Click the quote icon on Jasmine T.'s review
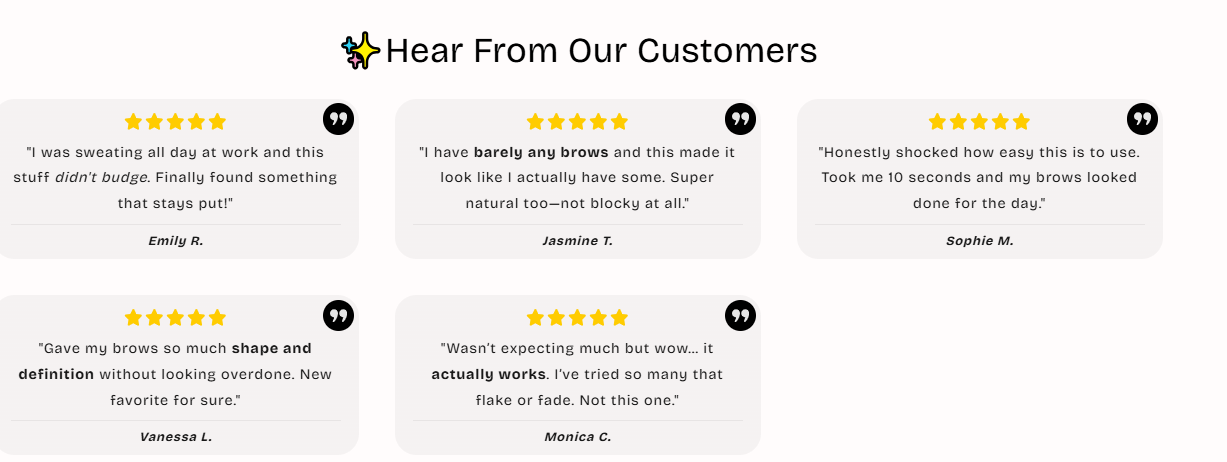1227x462 pixels. point(740,119)
